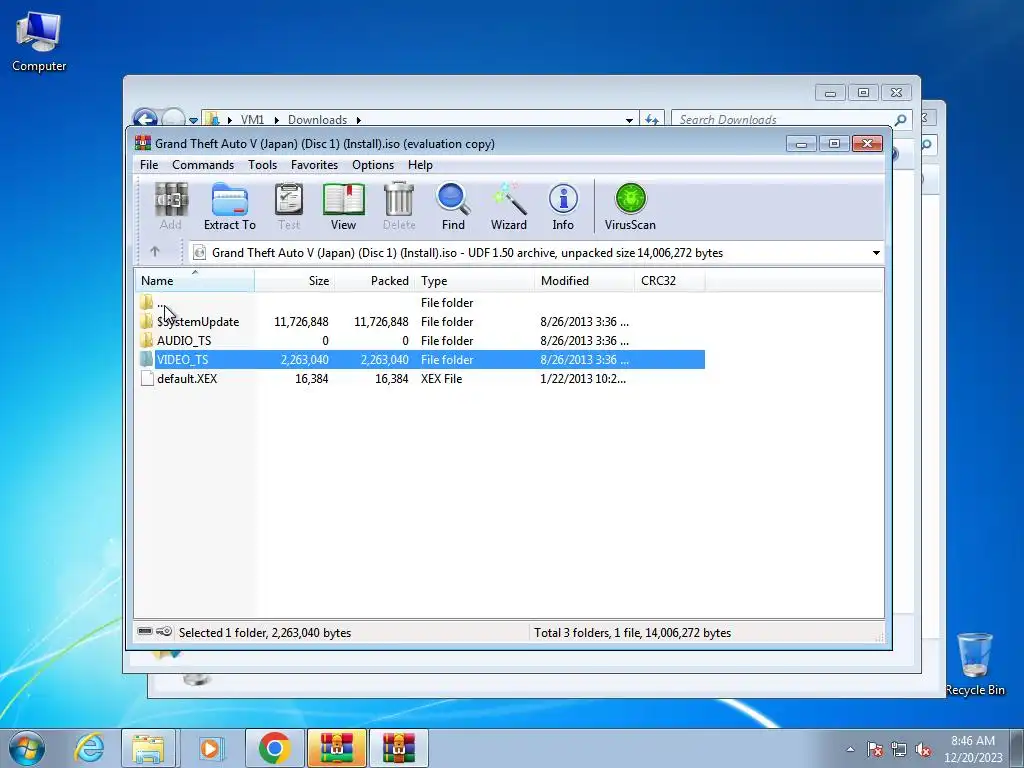Sort by the Type column header
Viewport: 1024px width, 768px height.
click(475, 281)
